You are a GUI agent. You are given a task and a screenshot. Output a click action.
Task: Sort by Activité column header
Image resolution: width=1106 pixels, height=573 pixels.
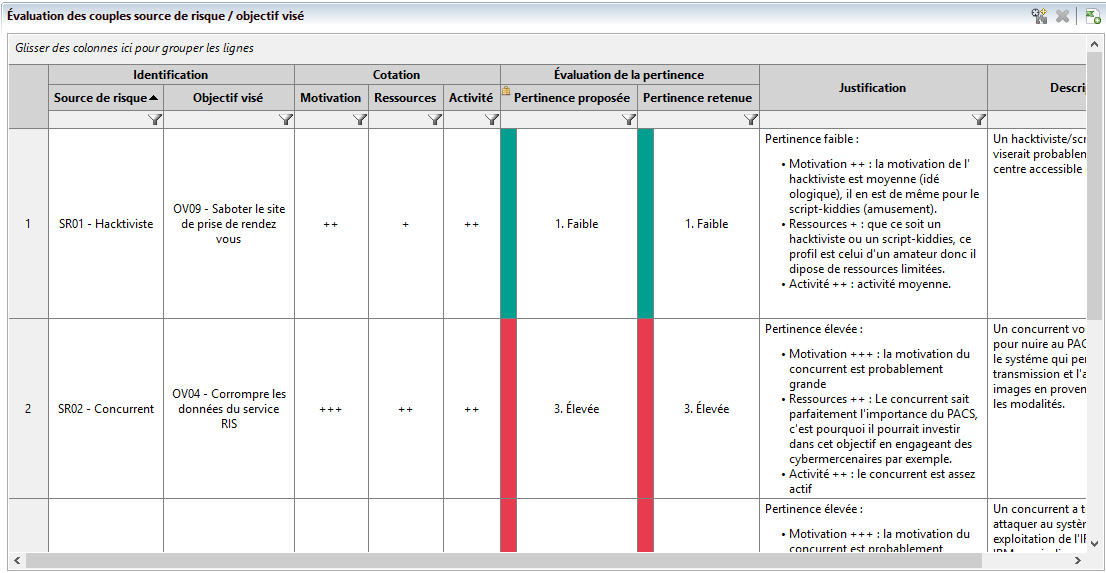pyautogui.click(x=471, y=98)
